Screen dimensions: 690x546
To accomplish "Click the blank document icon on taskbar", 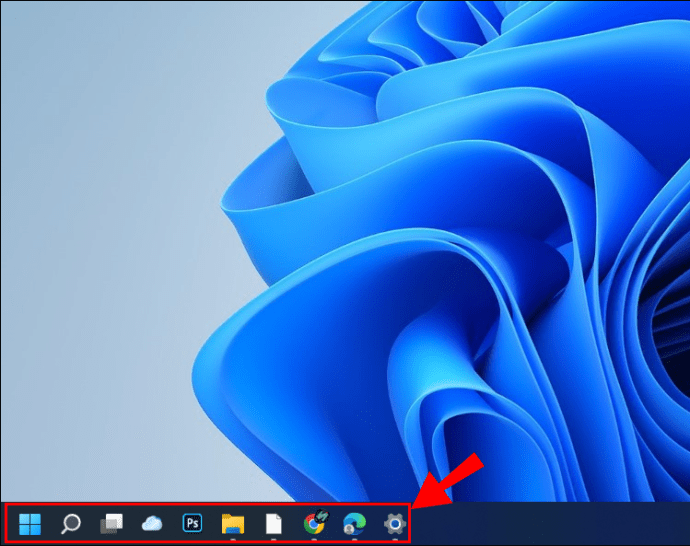I will coord(273,523).
